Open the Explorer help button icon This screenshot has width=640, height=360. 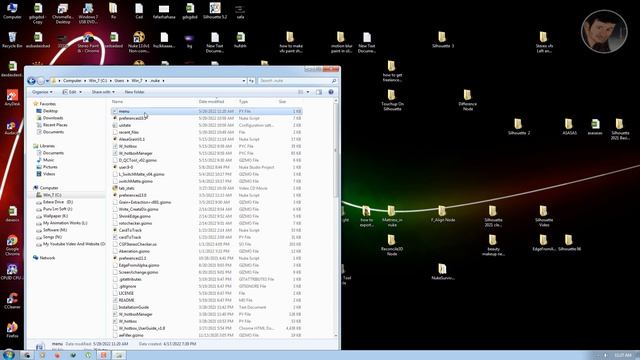pyautogui.click(x=331, y=92)
